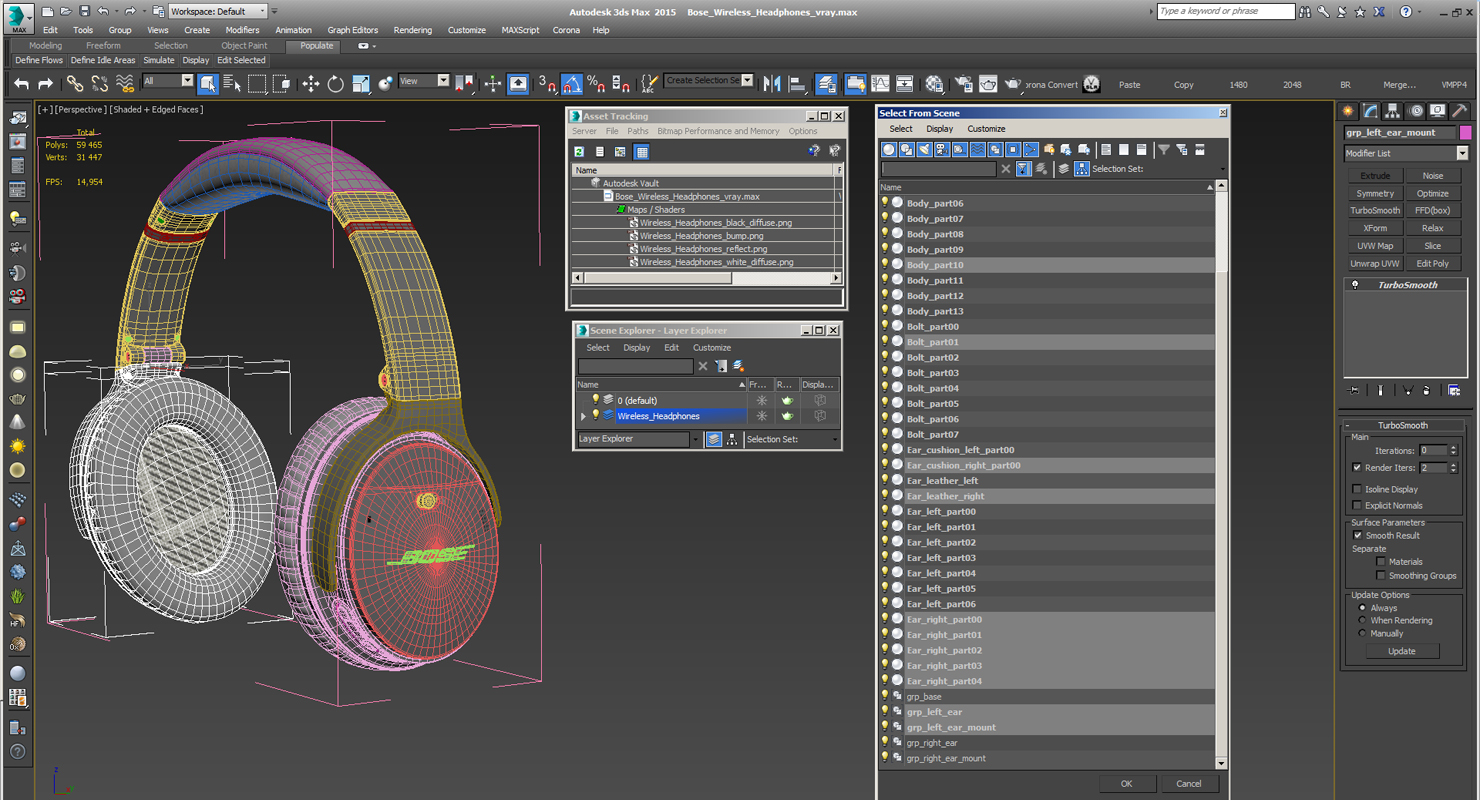This screenshot has height=800, width=1480.
Task: Click the magenta object color swatch
Action: [1466, 133]
